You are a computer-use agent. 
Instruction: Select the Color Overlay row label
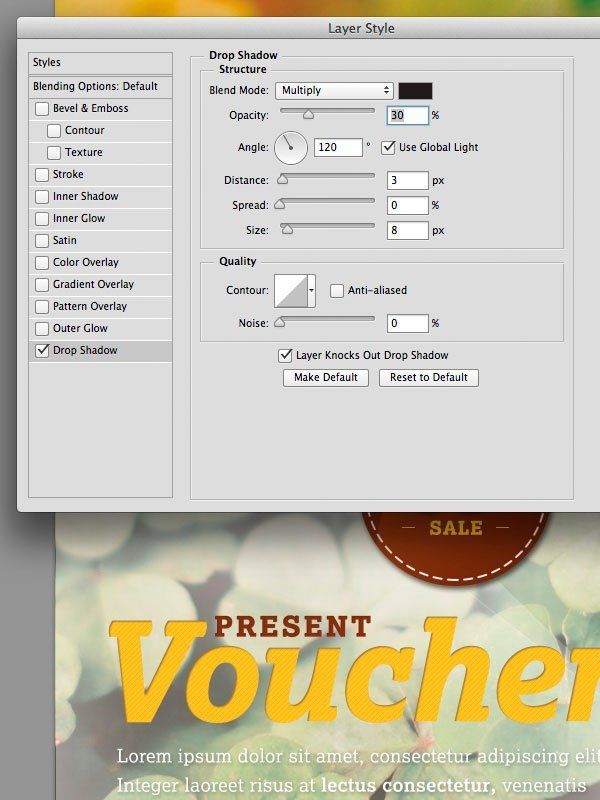pyautogui.click(x=86, y=262)
